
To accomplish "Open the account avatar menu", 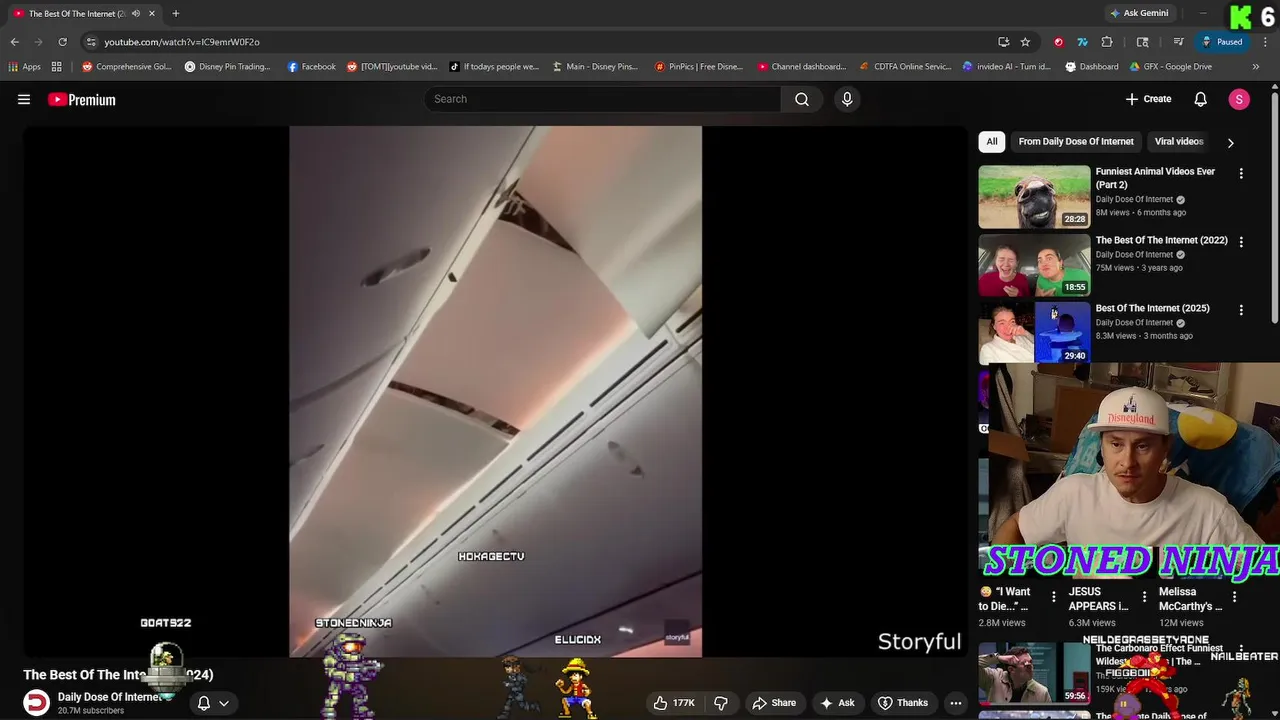I will pos(1239,99).
